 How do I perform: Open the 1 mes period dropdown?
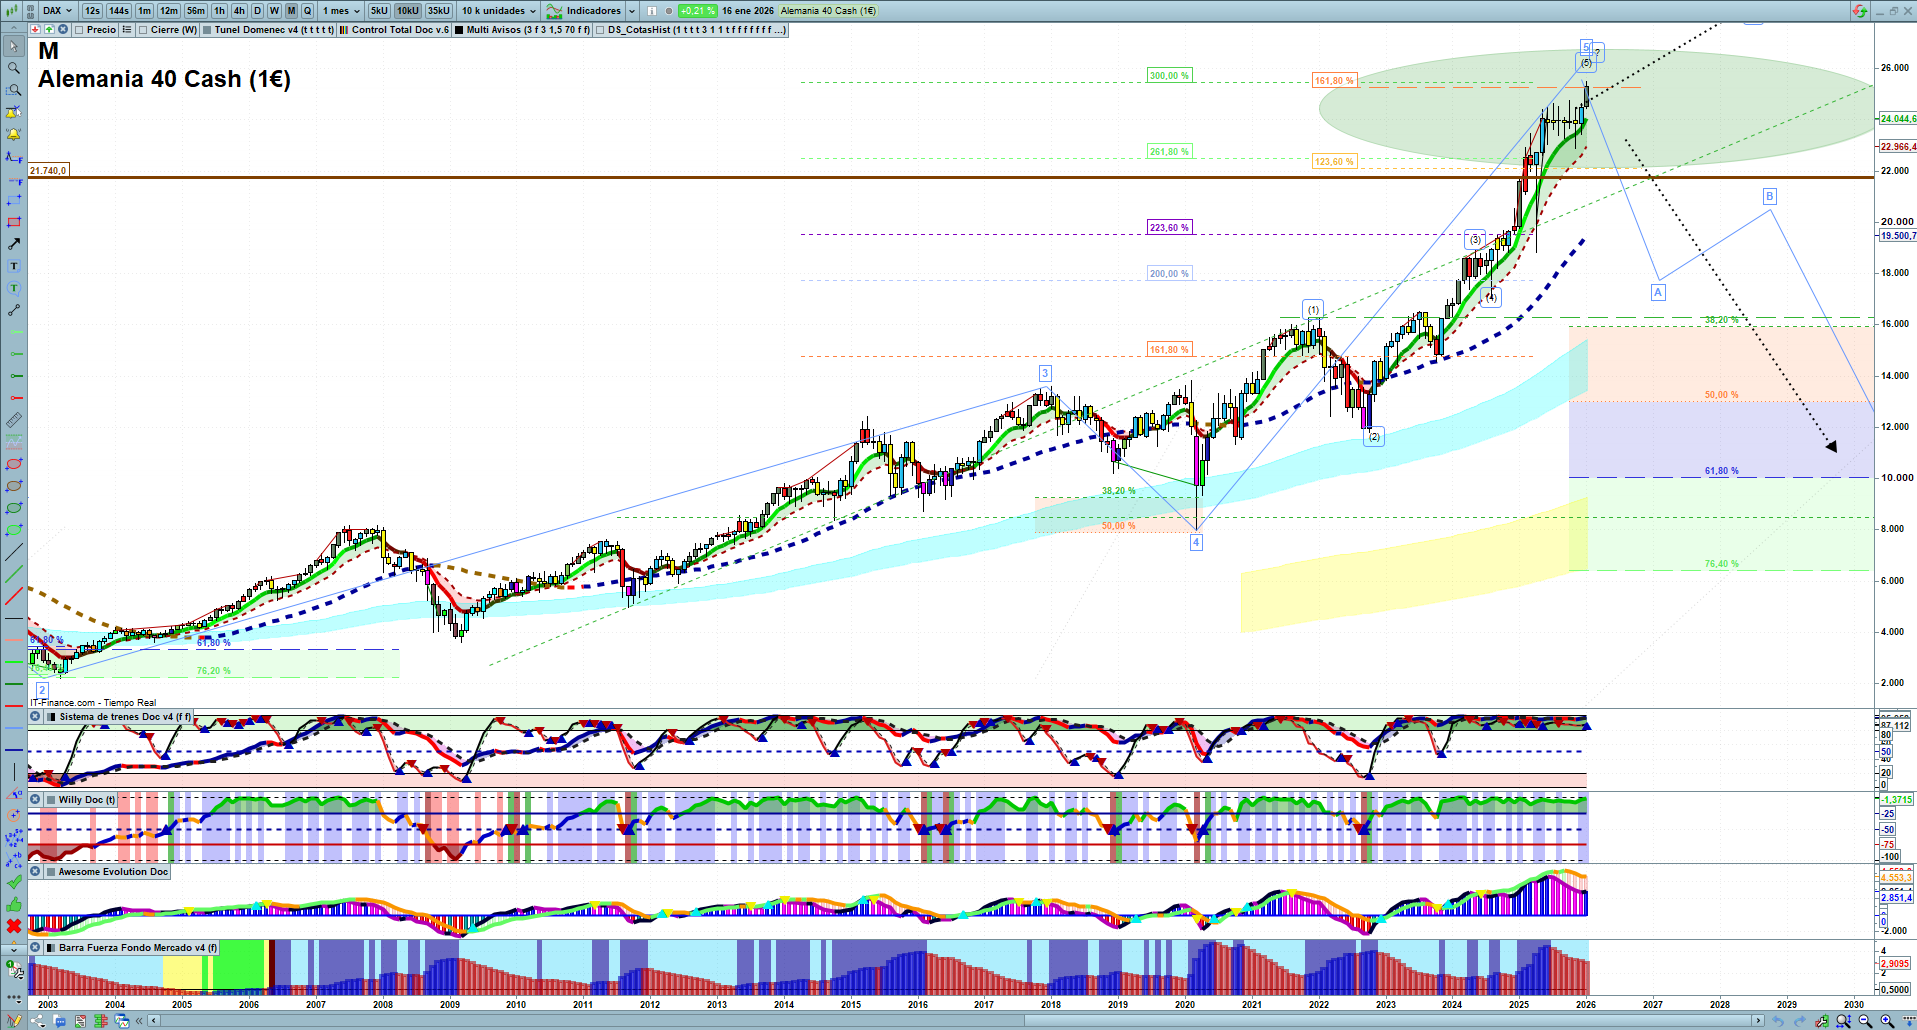tap(341, 11)
